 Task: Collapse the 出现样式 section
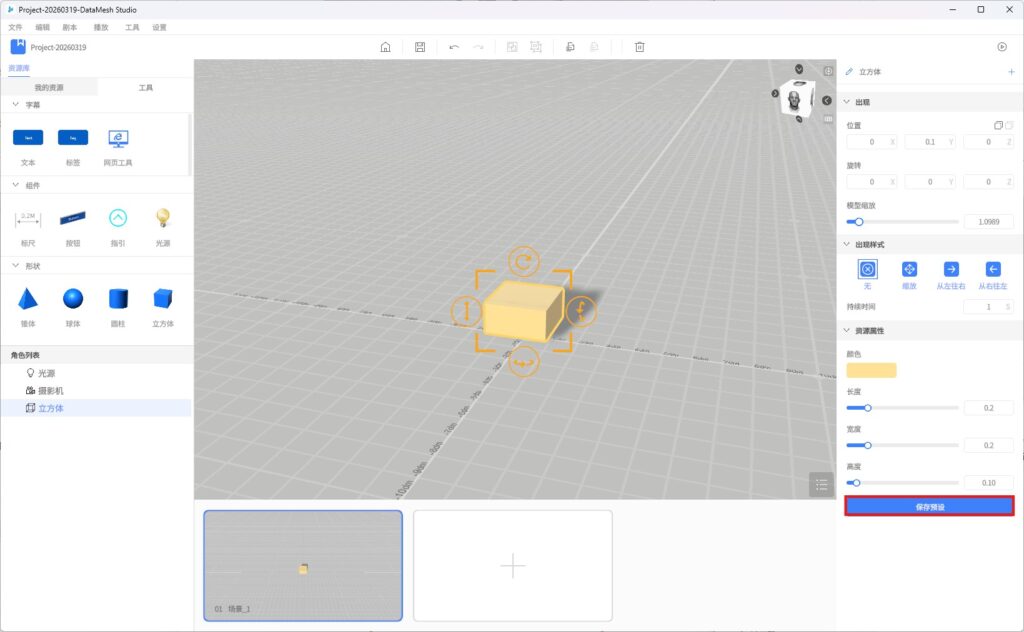(x=847, y=244)
